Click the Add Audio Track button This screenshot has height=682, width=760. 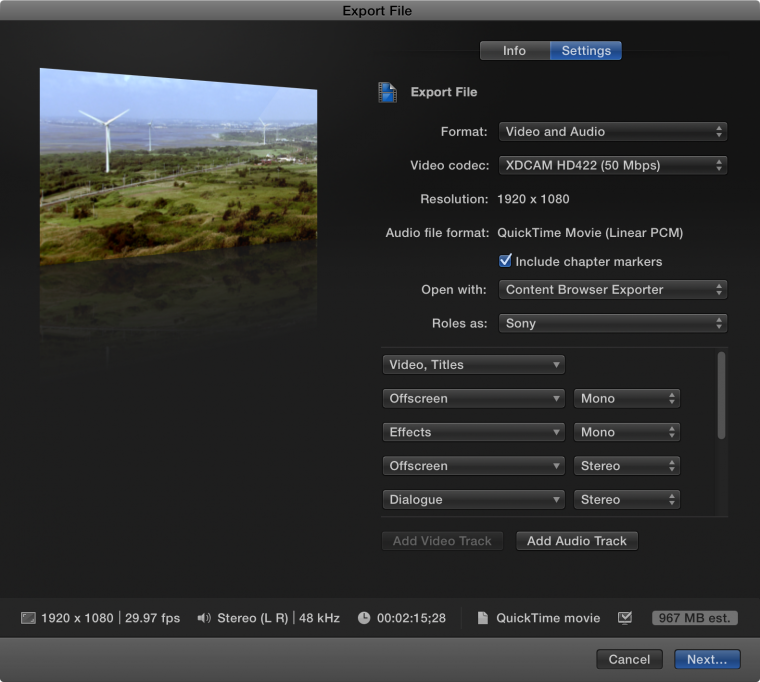(576, 541)
